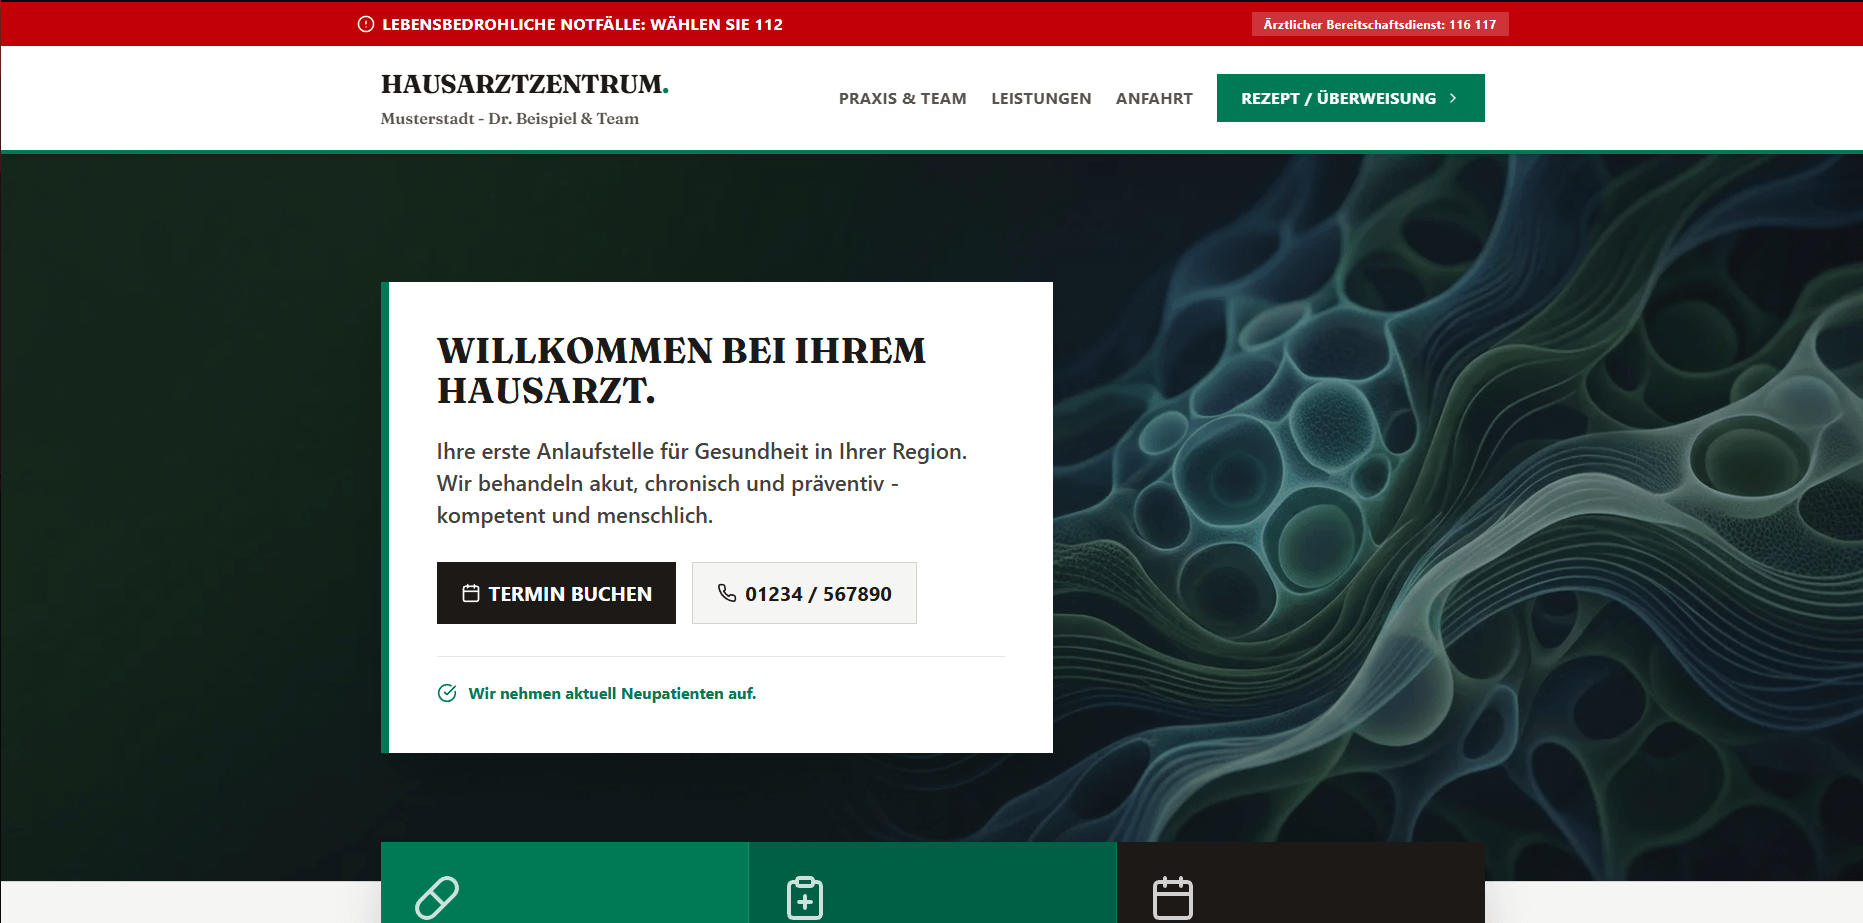Click the Ärztlicher Bereitschaftsdienst 116 117 badge
1863x923 pixels.
pyautogui.click(x=1379, y=23)
